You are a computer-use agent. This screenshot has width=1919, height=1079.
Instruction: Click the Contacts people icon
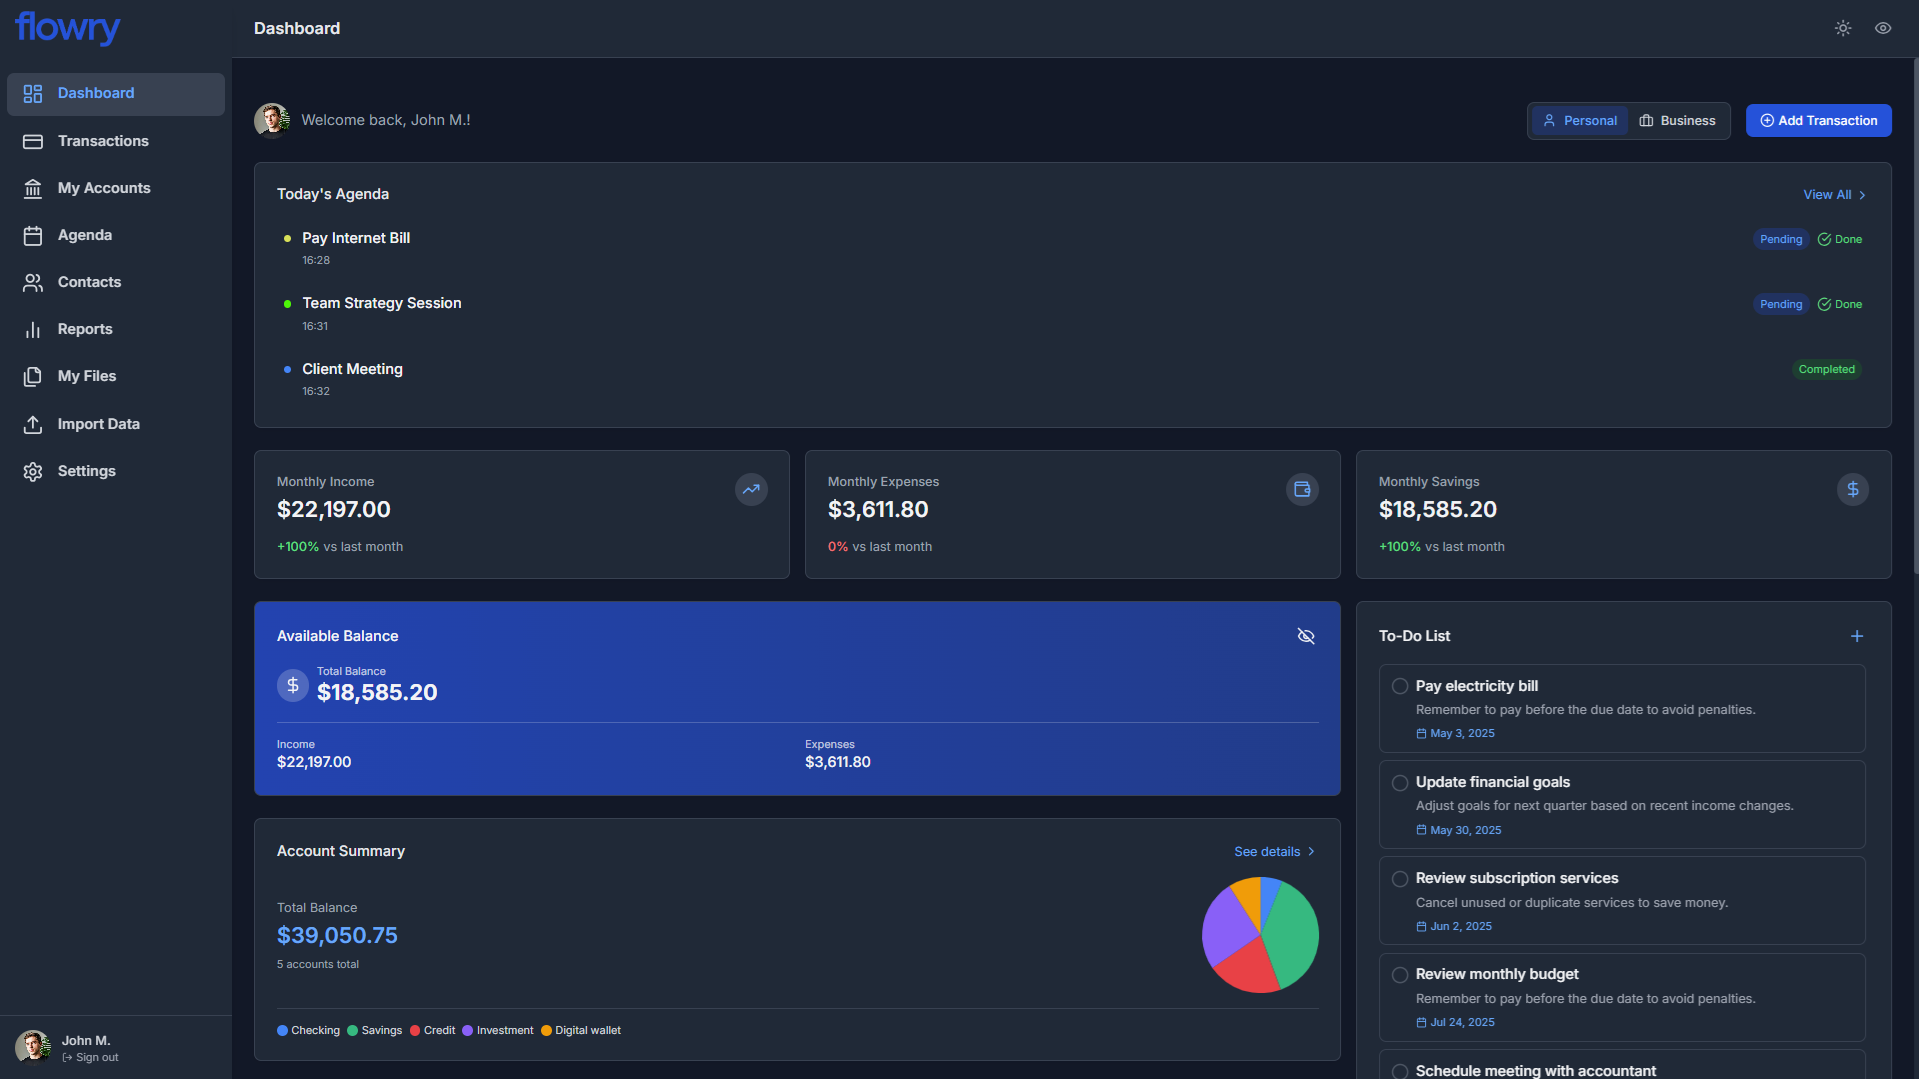click(x=33, y=283)
